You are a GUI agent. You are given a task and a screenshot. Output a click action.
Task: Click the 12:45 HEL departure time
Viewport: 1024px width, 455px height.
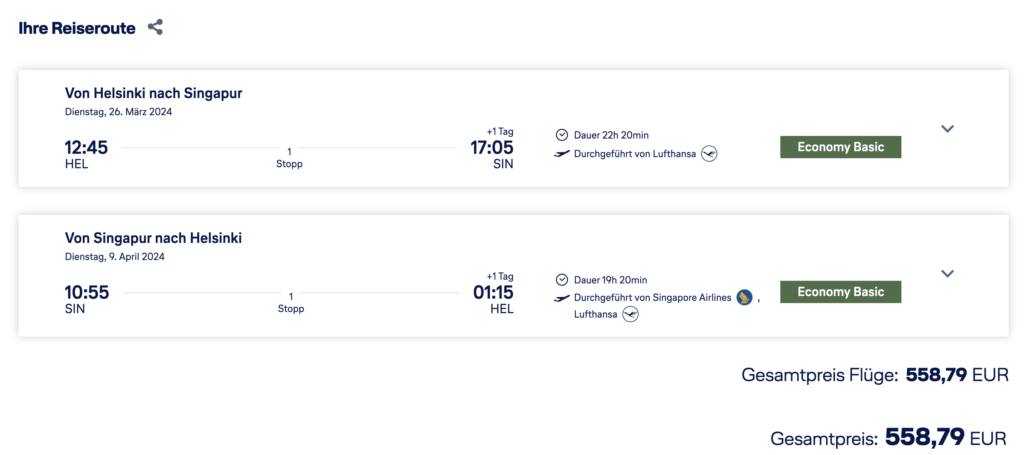point(86,148)
